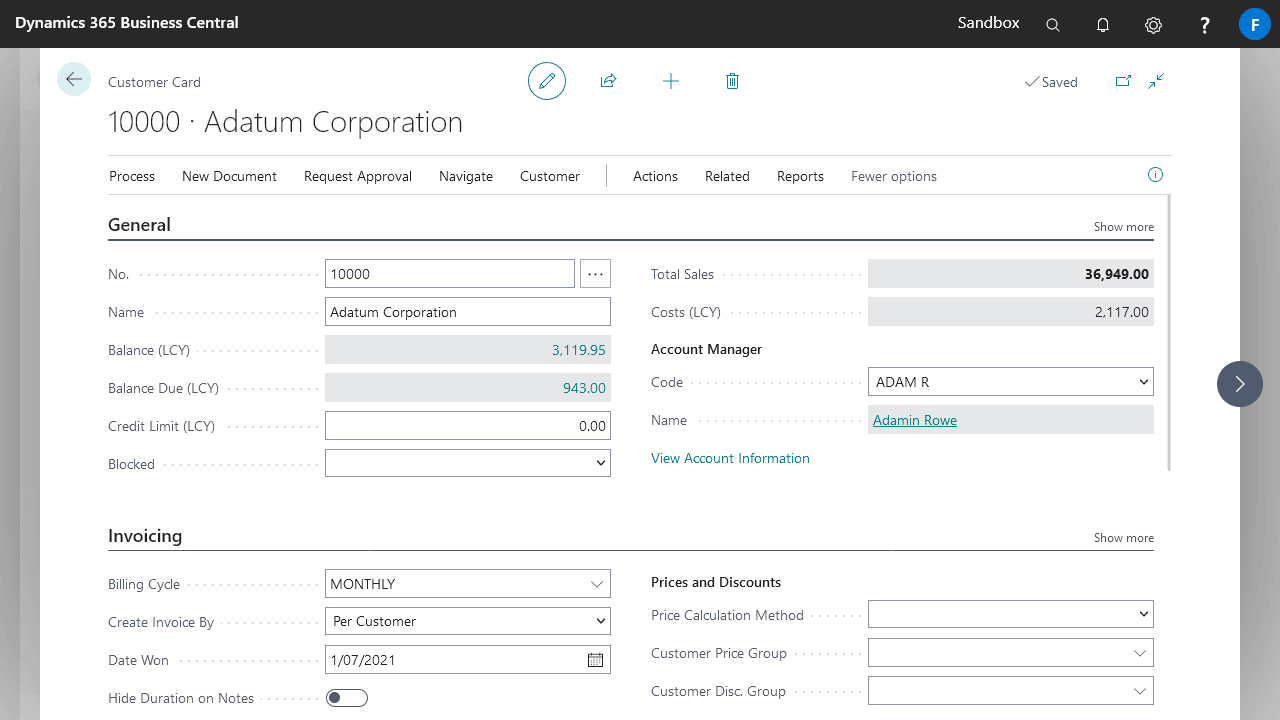Open the Blocked dropdown
The height and width of the screenshot is (720, 1280).
[x=468, y=463]
